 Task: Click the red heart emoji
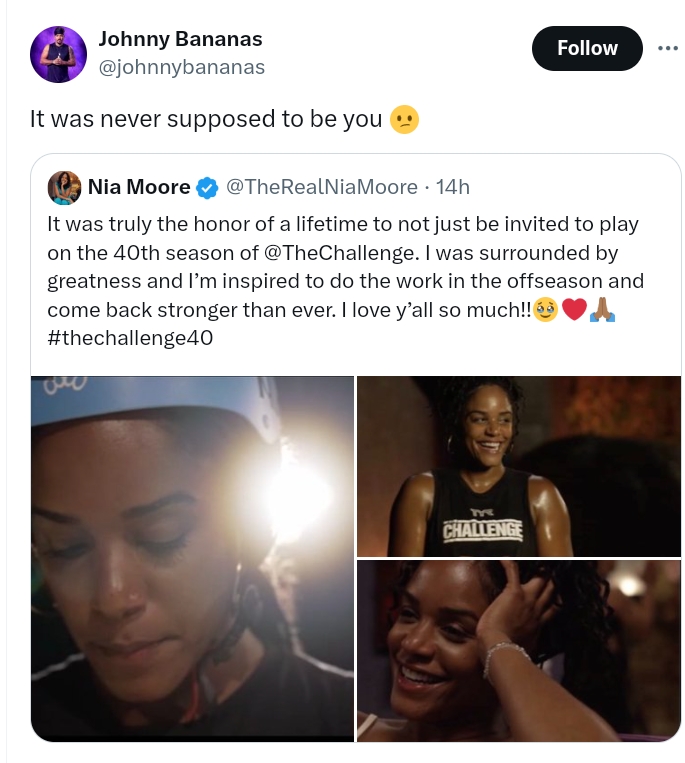coord(574,310)
